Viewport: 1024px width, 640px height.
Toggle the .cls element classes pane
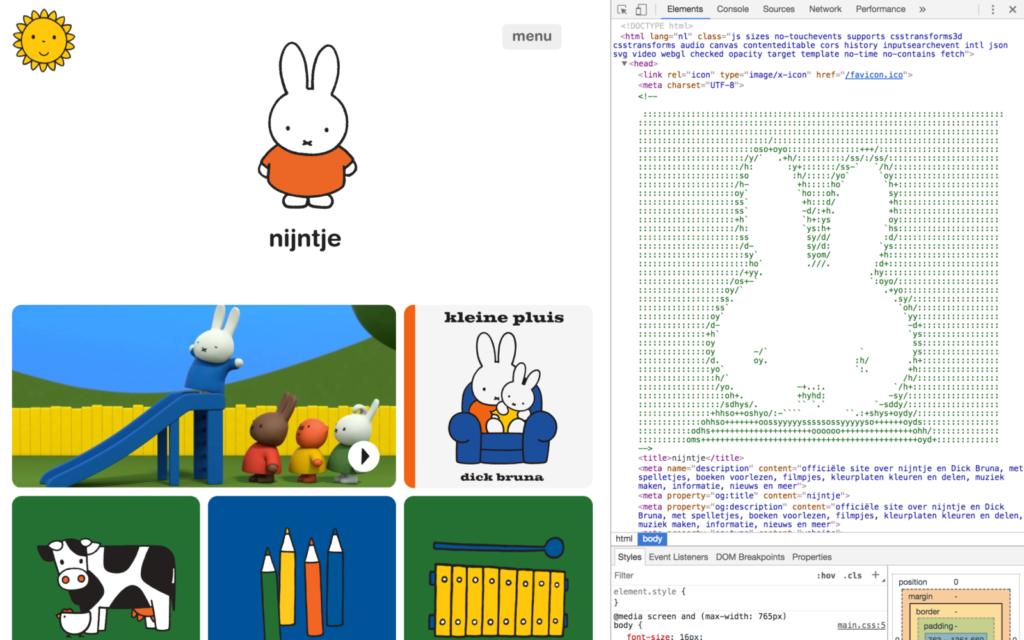(852, 575)
